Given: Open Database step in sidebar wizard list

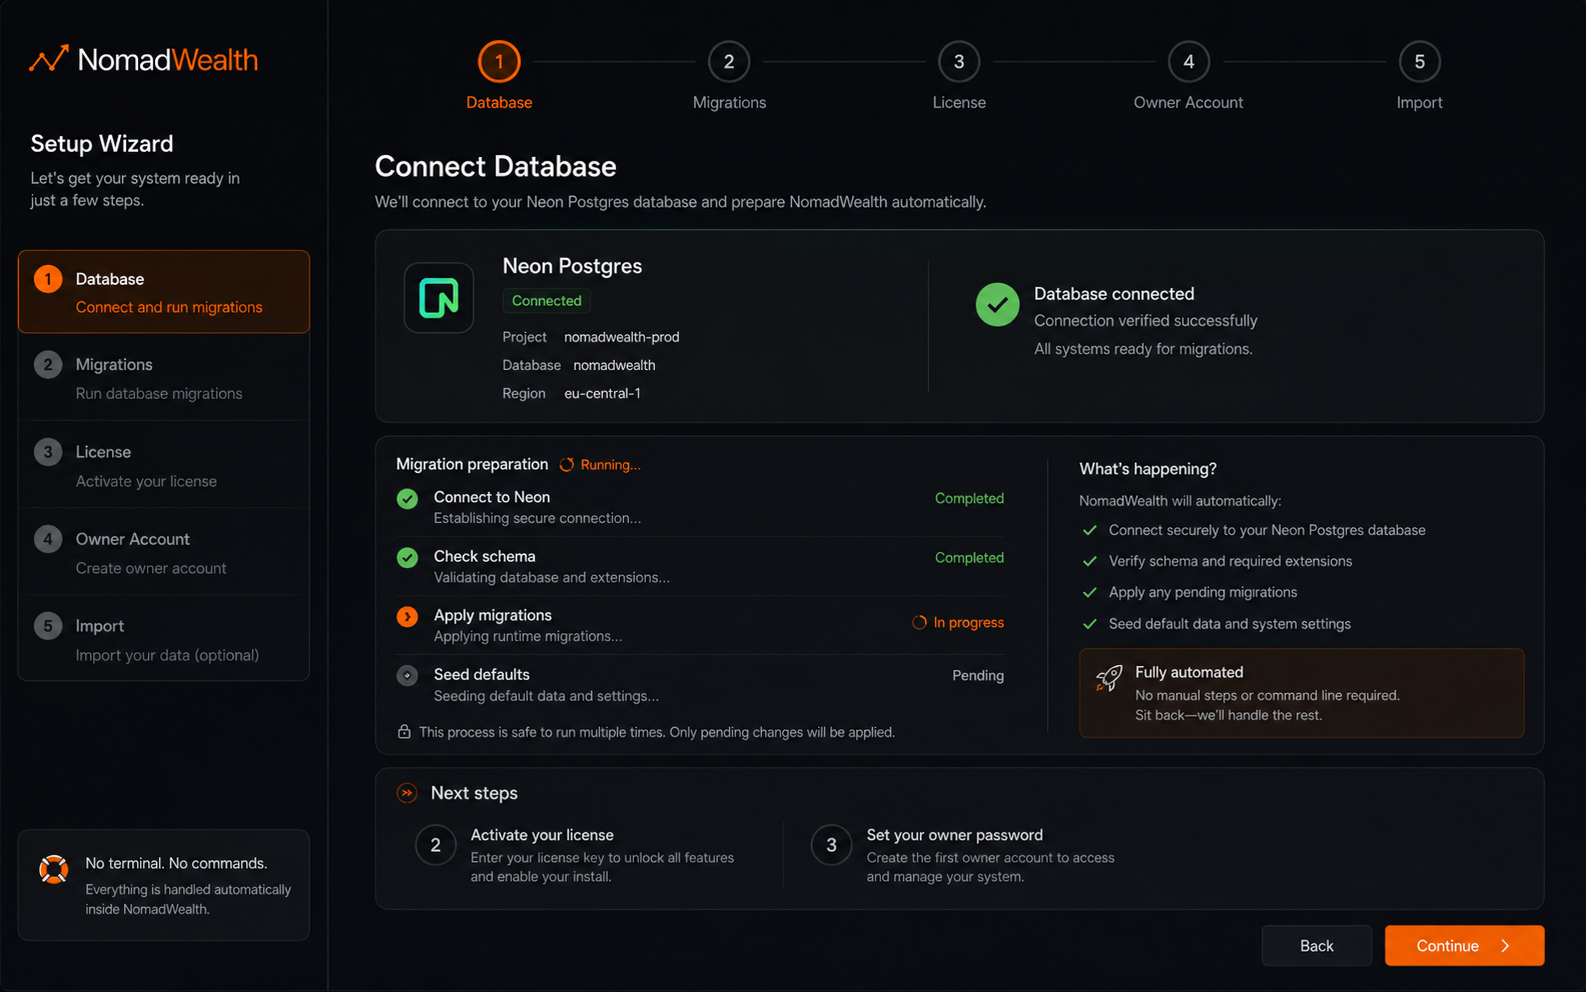Looking at the screenshot, I should [x=164, y=292].
